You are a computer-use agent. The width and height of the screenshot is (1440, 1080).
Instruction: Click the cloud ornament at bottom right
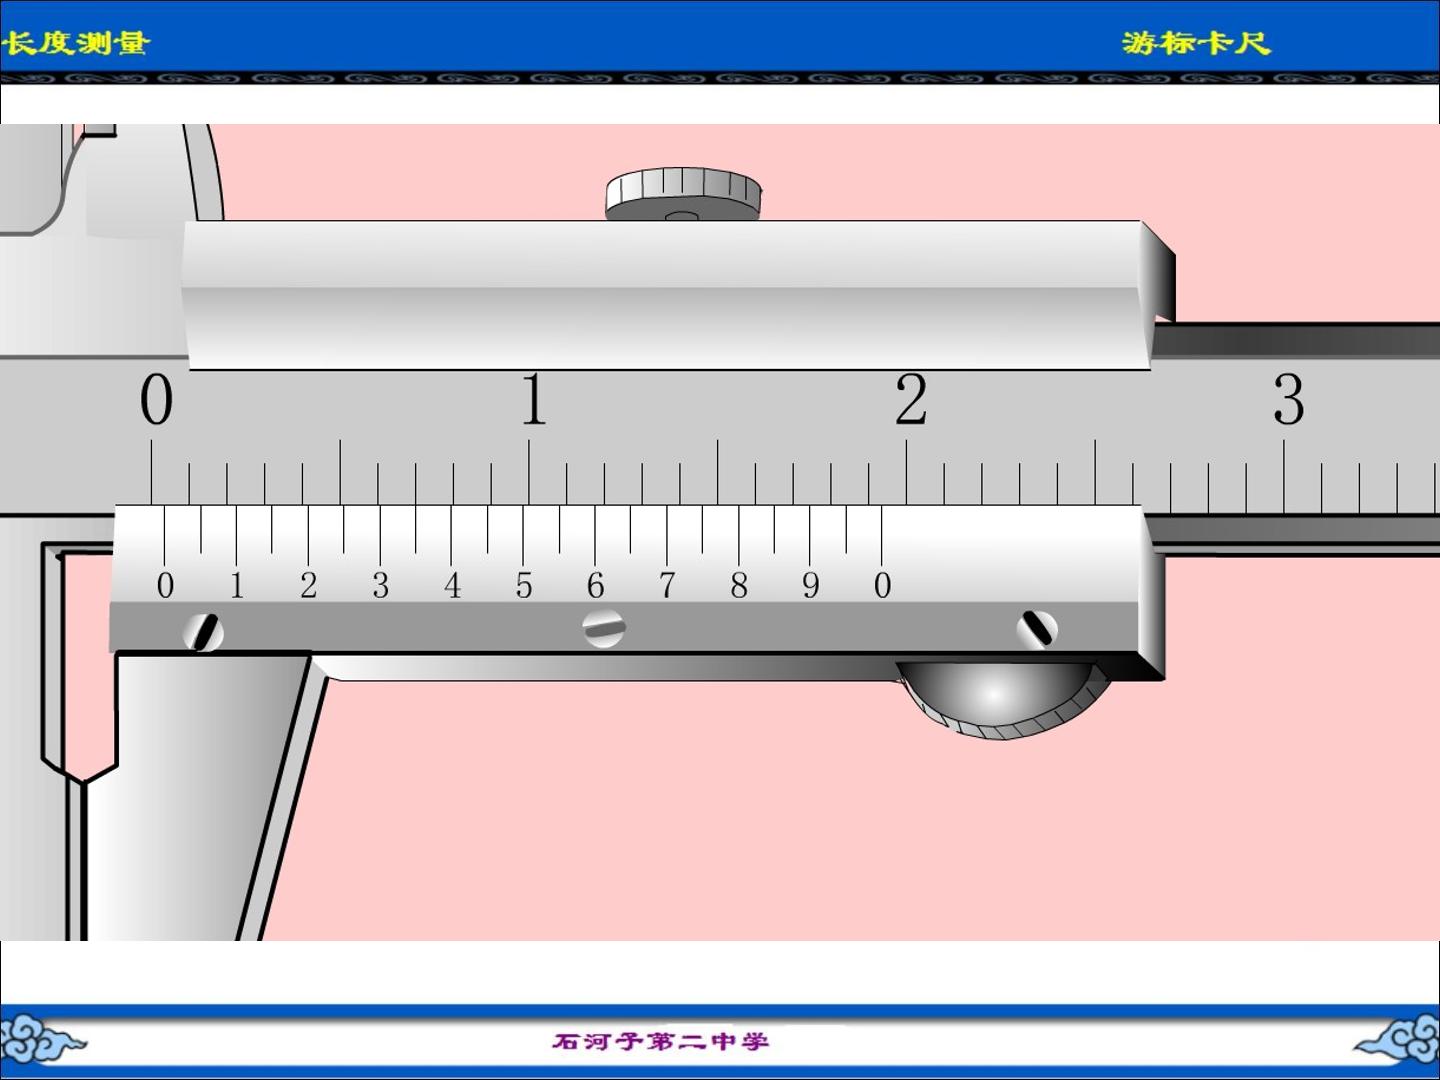click(x=1397, y=1040)
